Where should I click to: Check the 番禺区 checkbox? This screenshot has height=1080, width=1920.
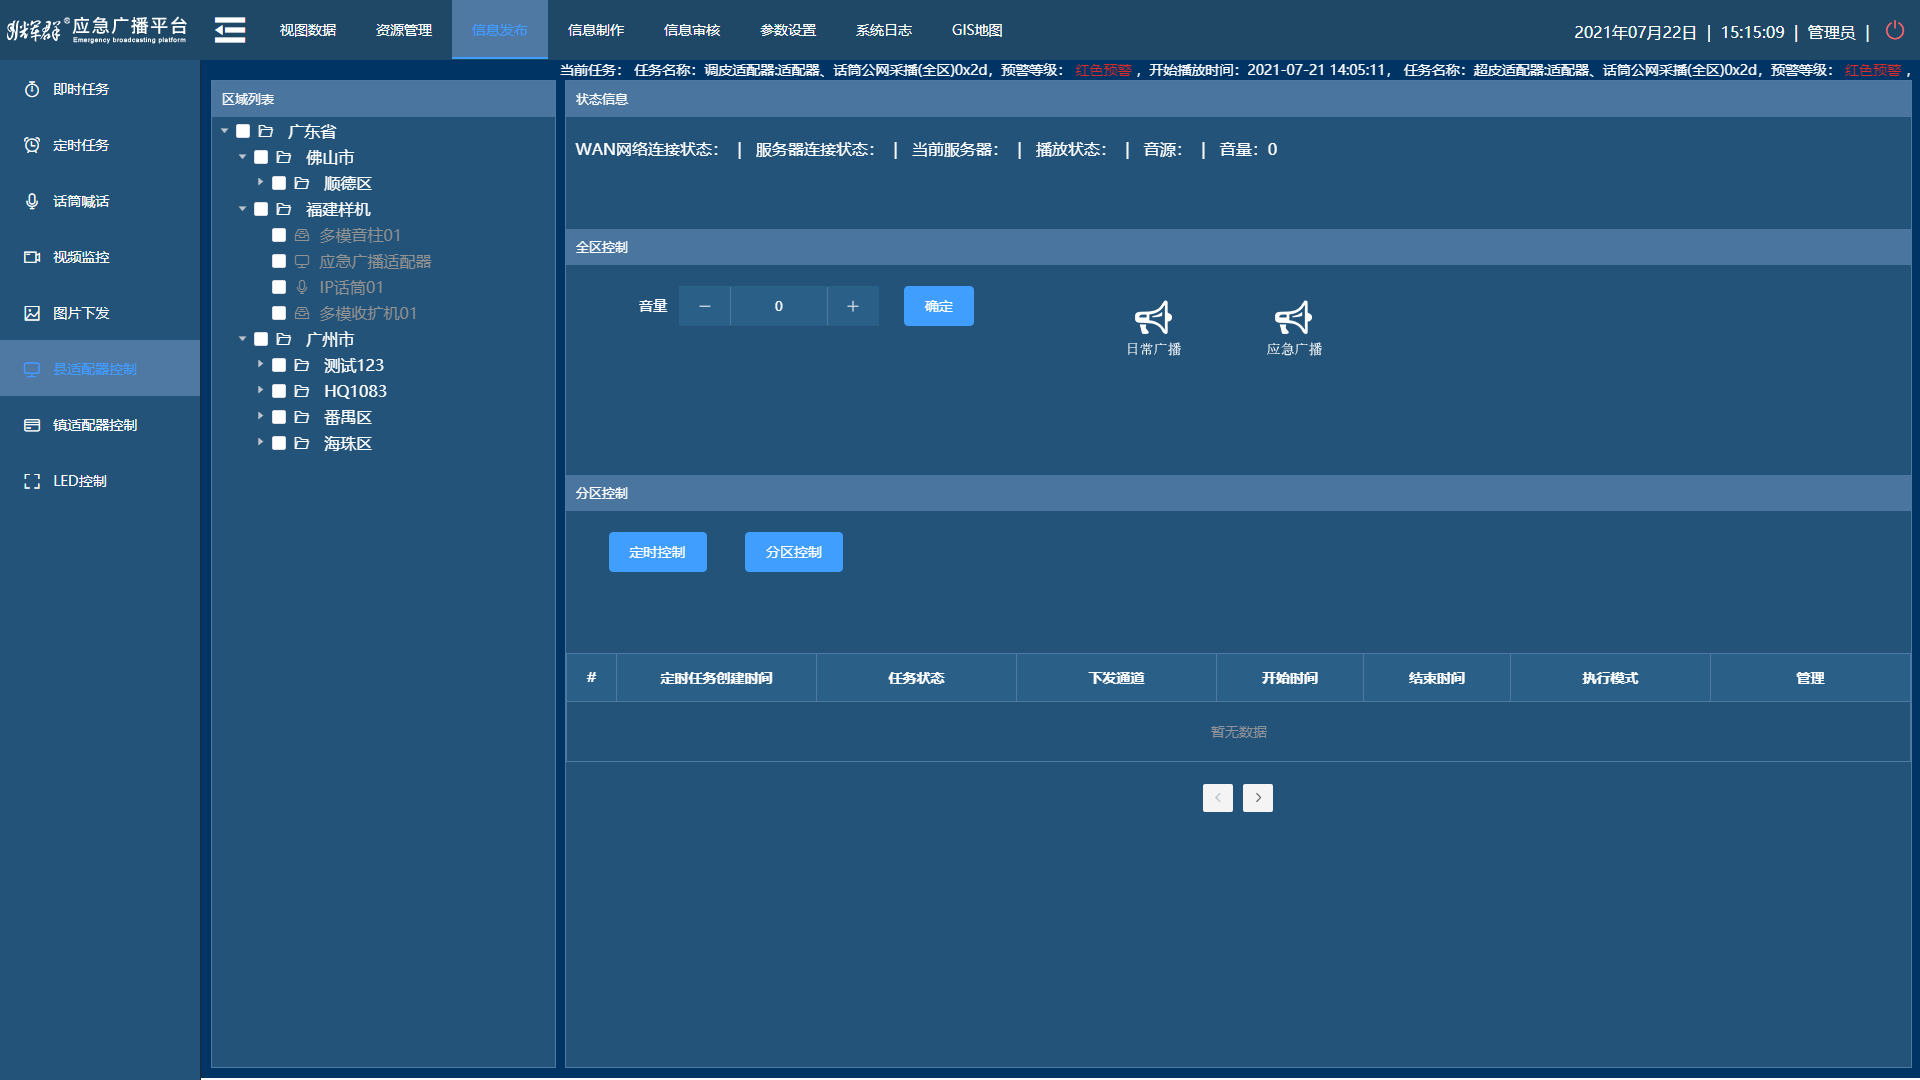click(x=279, y=417)
